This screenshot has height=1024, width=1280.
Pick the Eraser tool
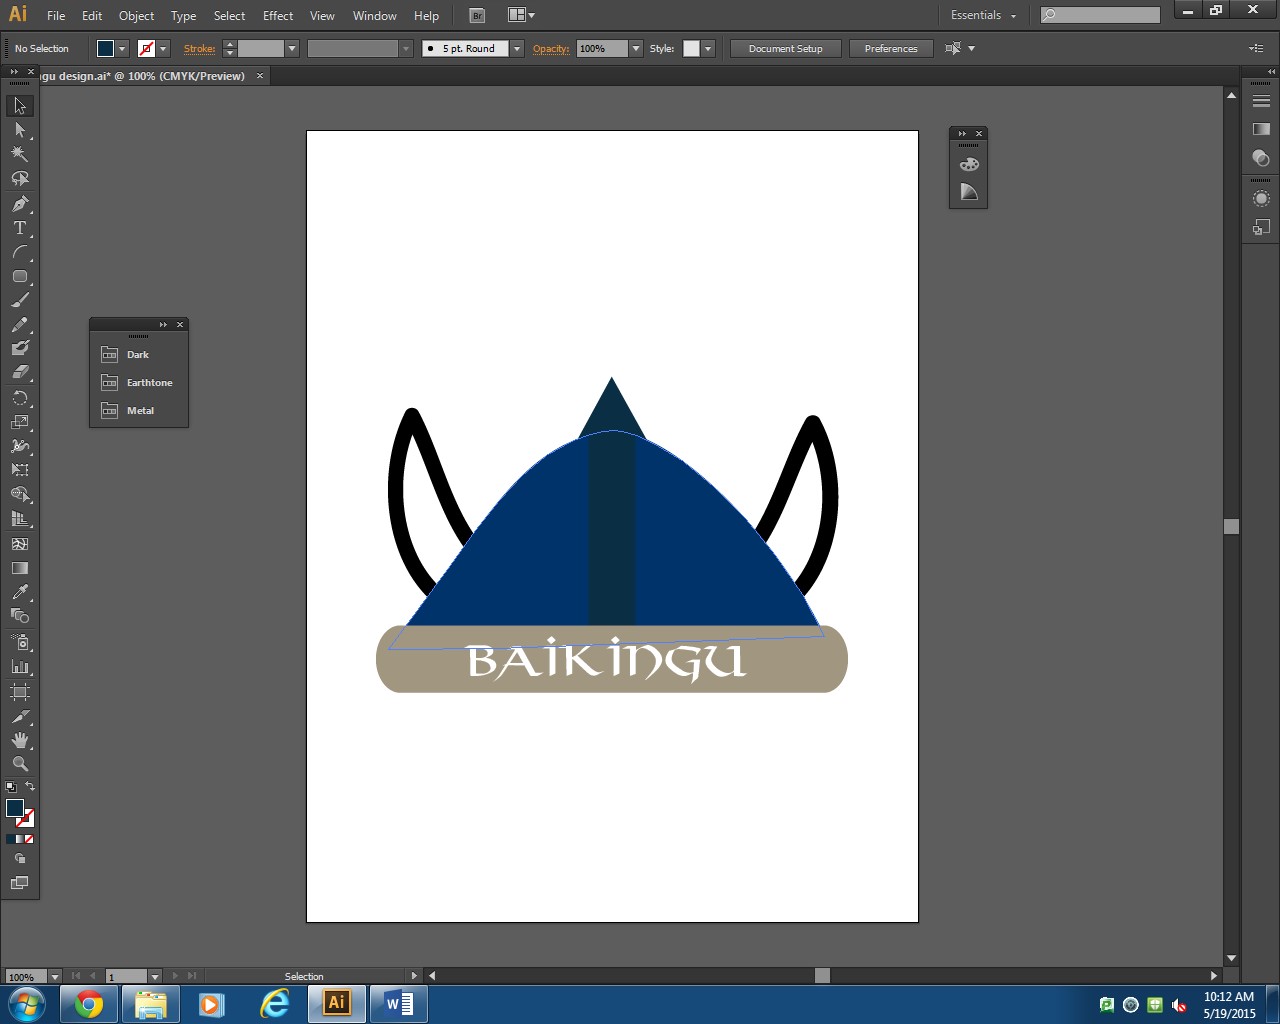pyautogui.click(x=19, y=372)
